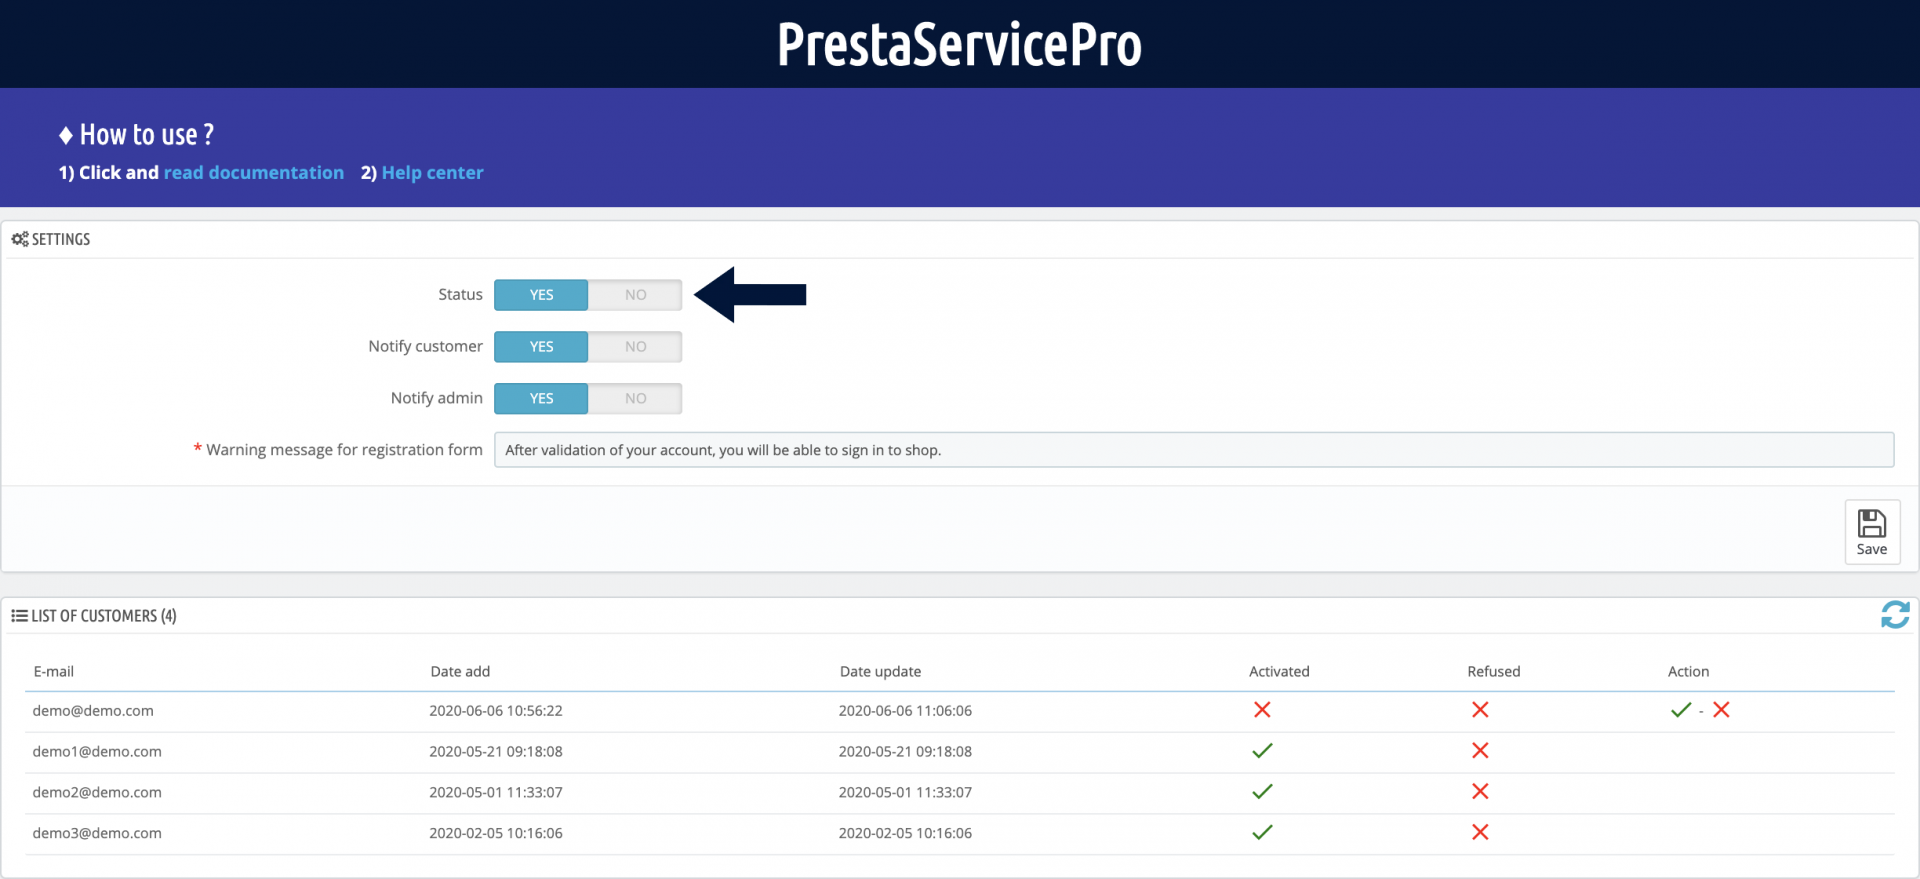
Task: Disable Notify admin with NO
Action: (635, 398)
